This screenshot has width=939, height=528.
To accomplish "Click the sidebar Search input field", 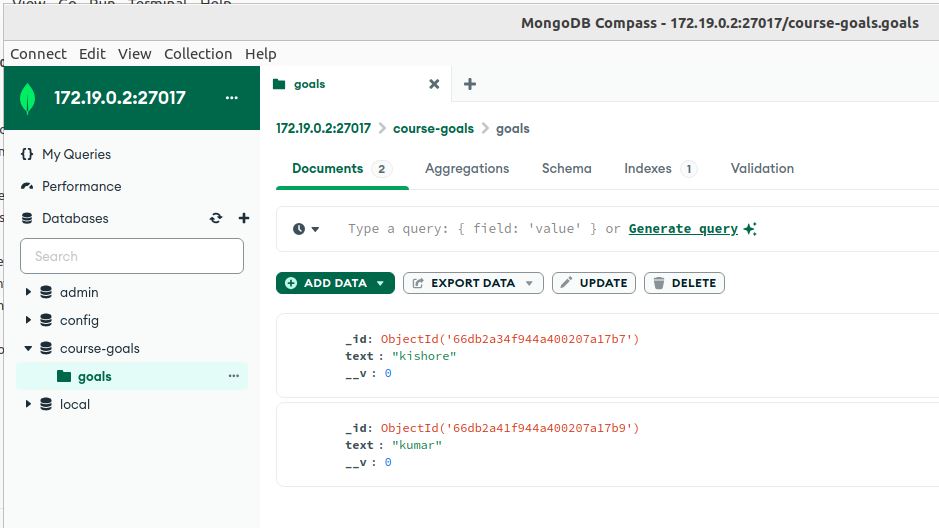I will click(132, 256).
